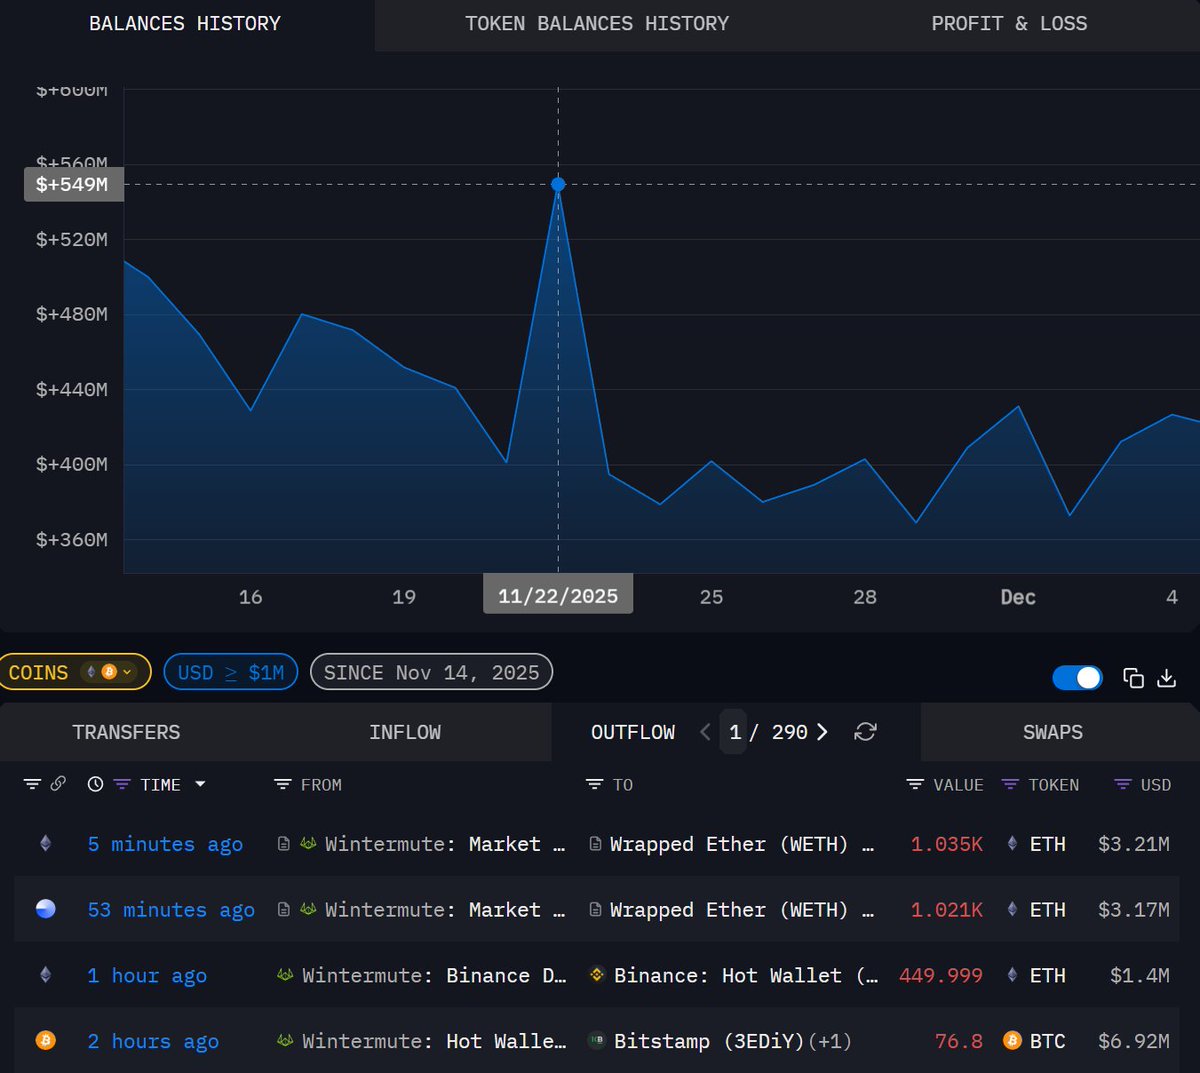
Task: Click the filter icon beside FROM
Action: pos(281,785)
